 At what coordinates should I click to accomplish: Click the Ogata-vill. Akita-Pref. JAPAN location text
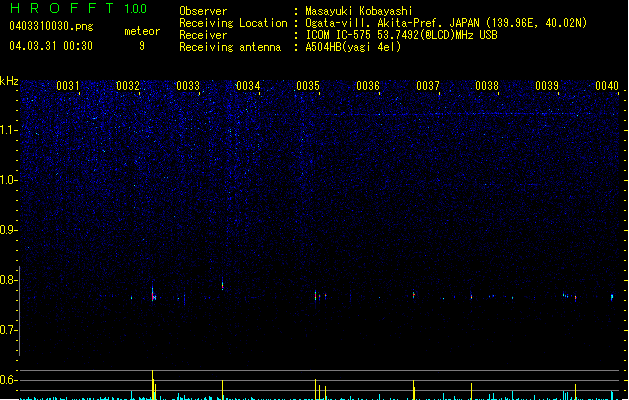[446, 23]
